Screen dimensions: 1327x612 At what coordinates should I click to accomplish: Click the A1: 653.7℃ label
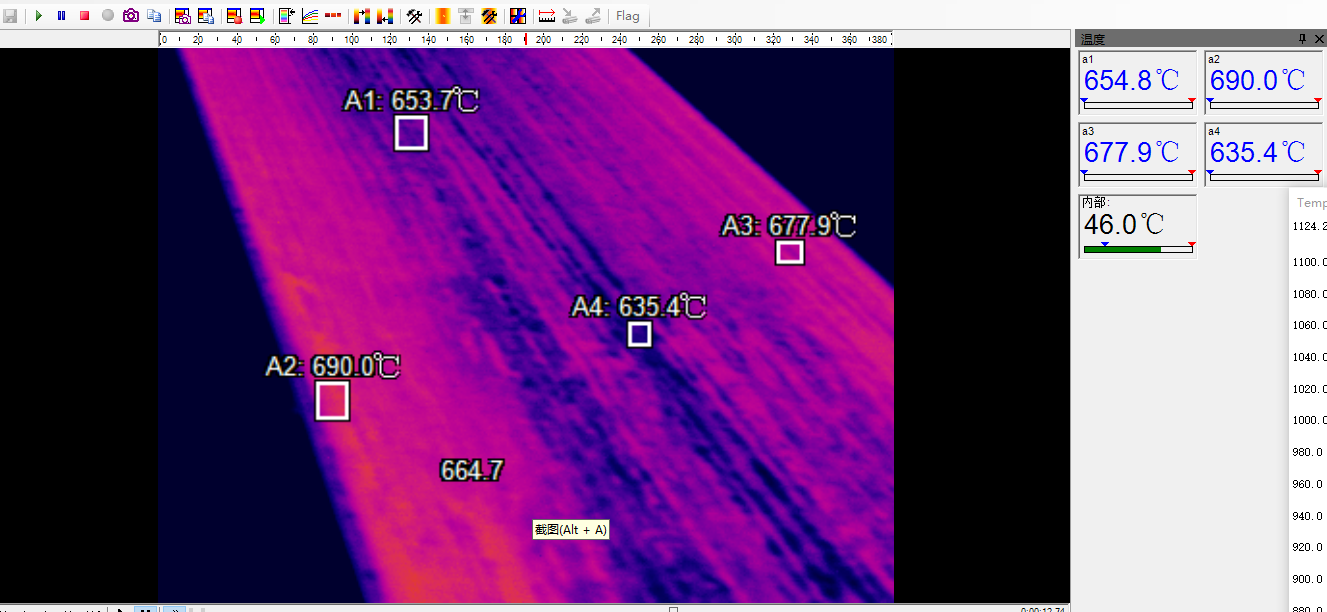[411, 100]
